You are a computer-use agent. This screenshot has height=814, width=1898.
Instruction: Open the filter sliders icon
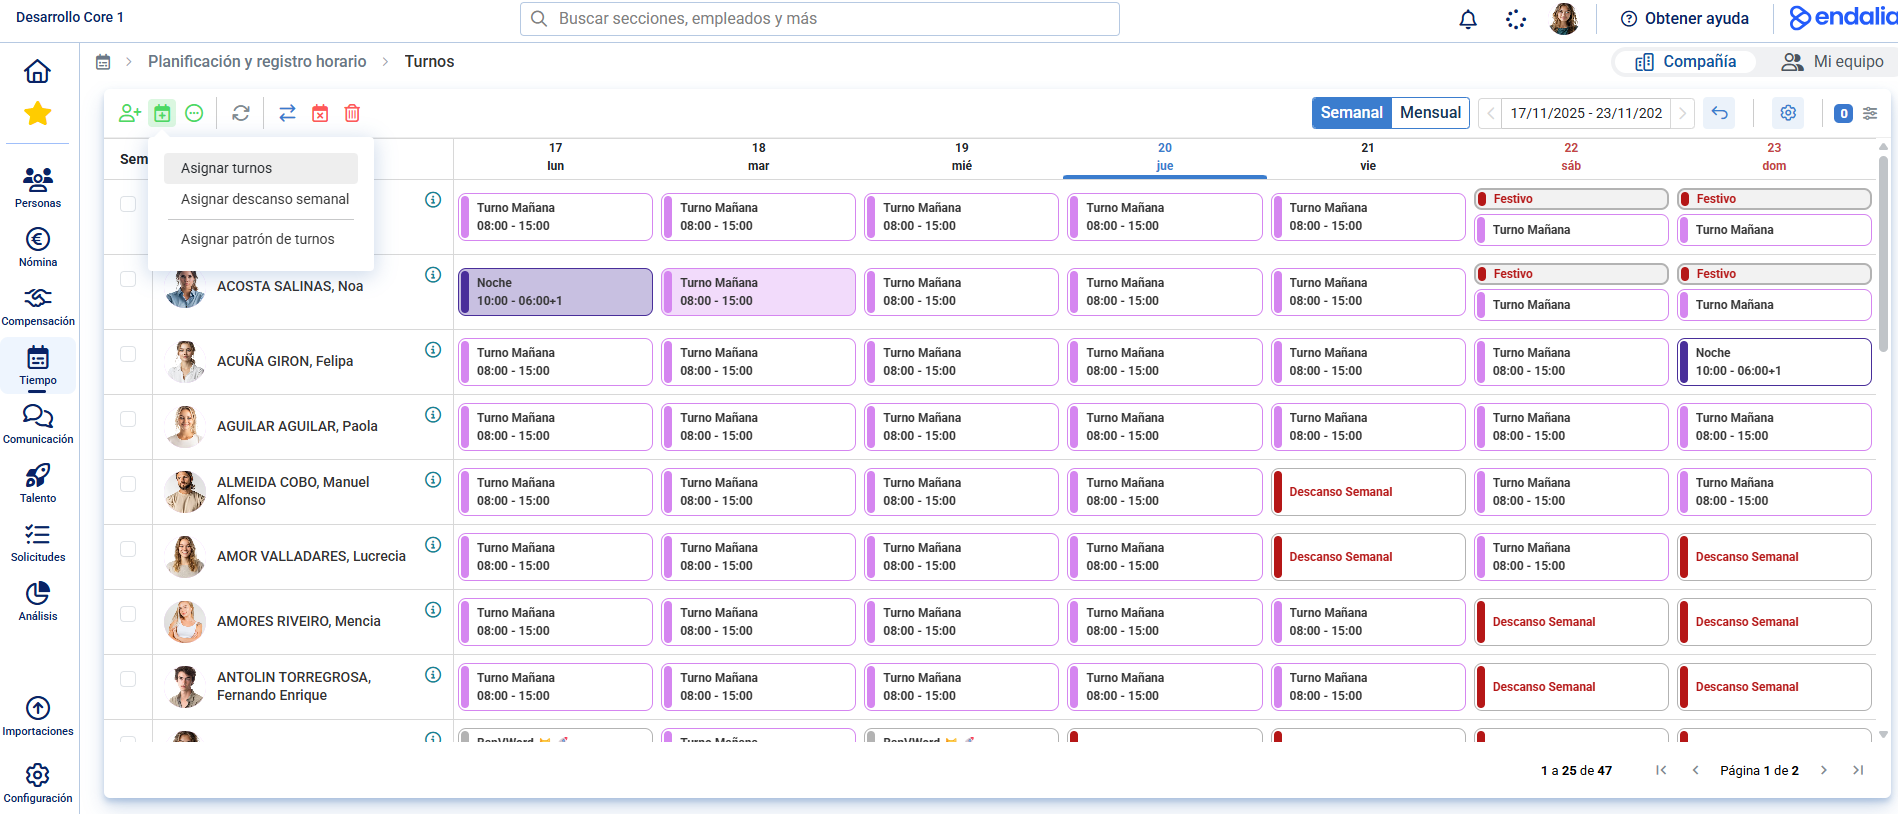coord(1870,113)
